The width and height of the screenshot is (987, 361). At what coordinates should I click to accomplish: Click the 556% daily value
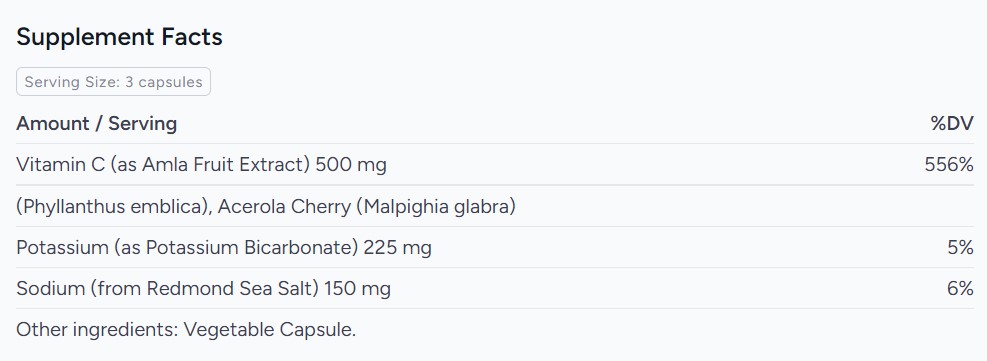click(949, 165)
